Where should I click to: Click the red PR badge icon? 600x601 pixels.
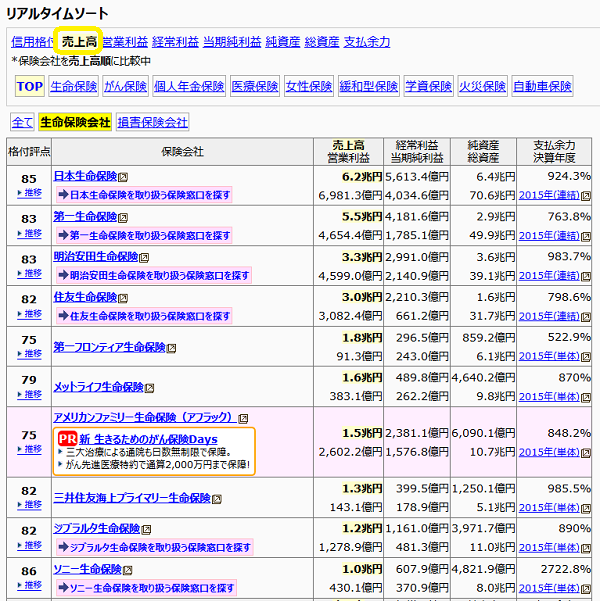[67, 438]
